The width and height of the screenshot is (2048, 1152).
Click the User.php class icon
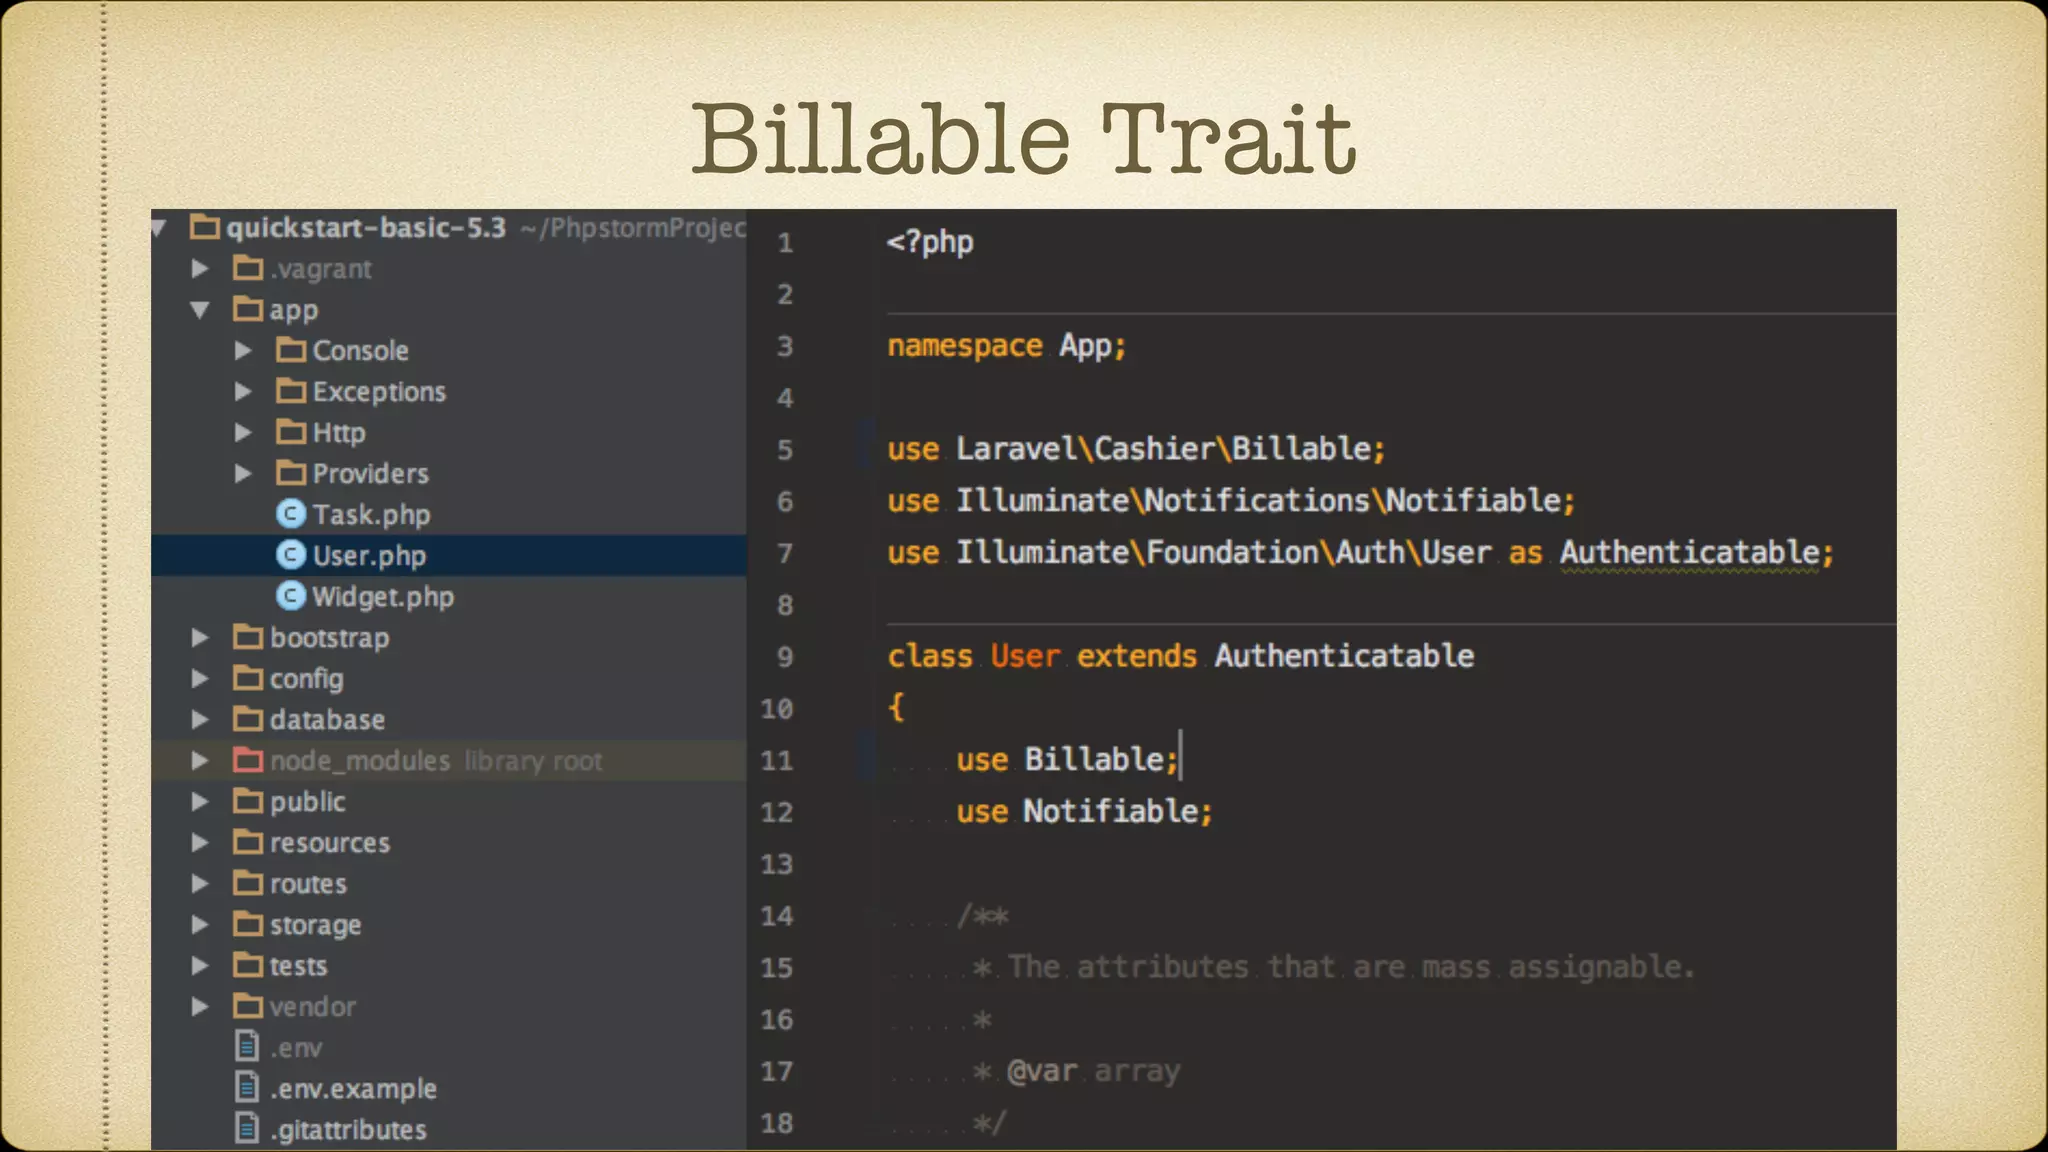click(290, 555)
